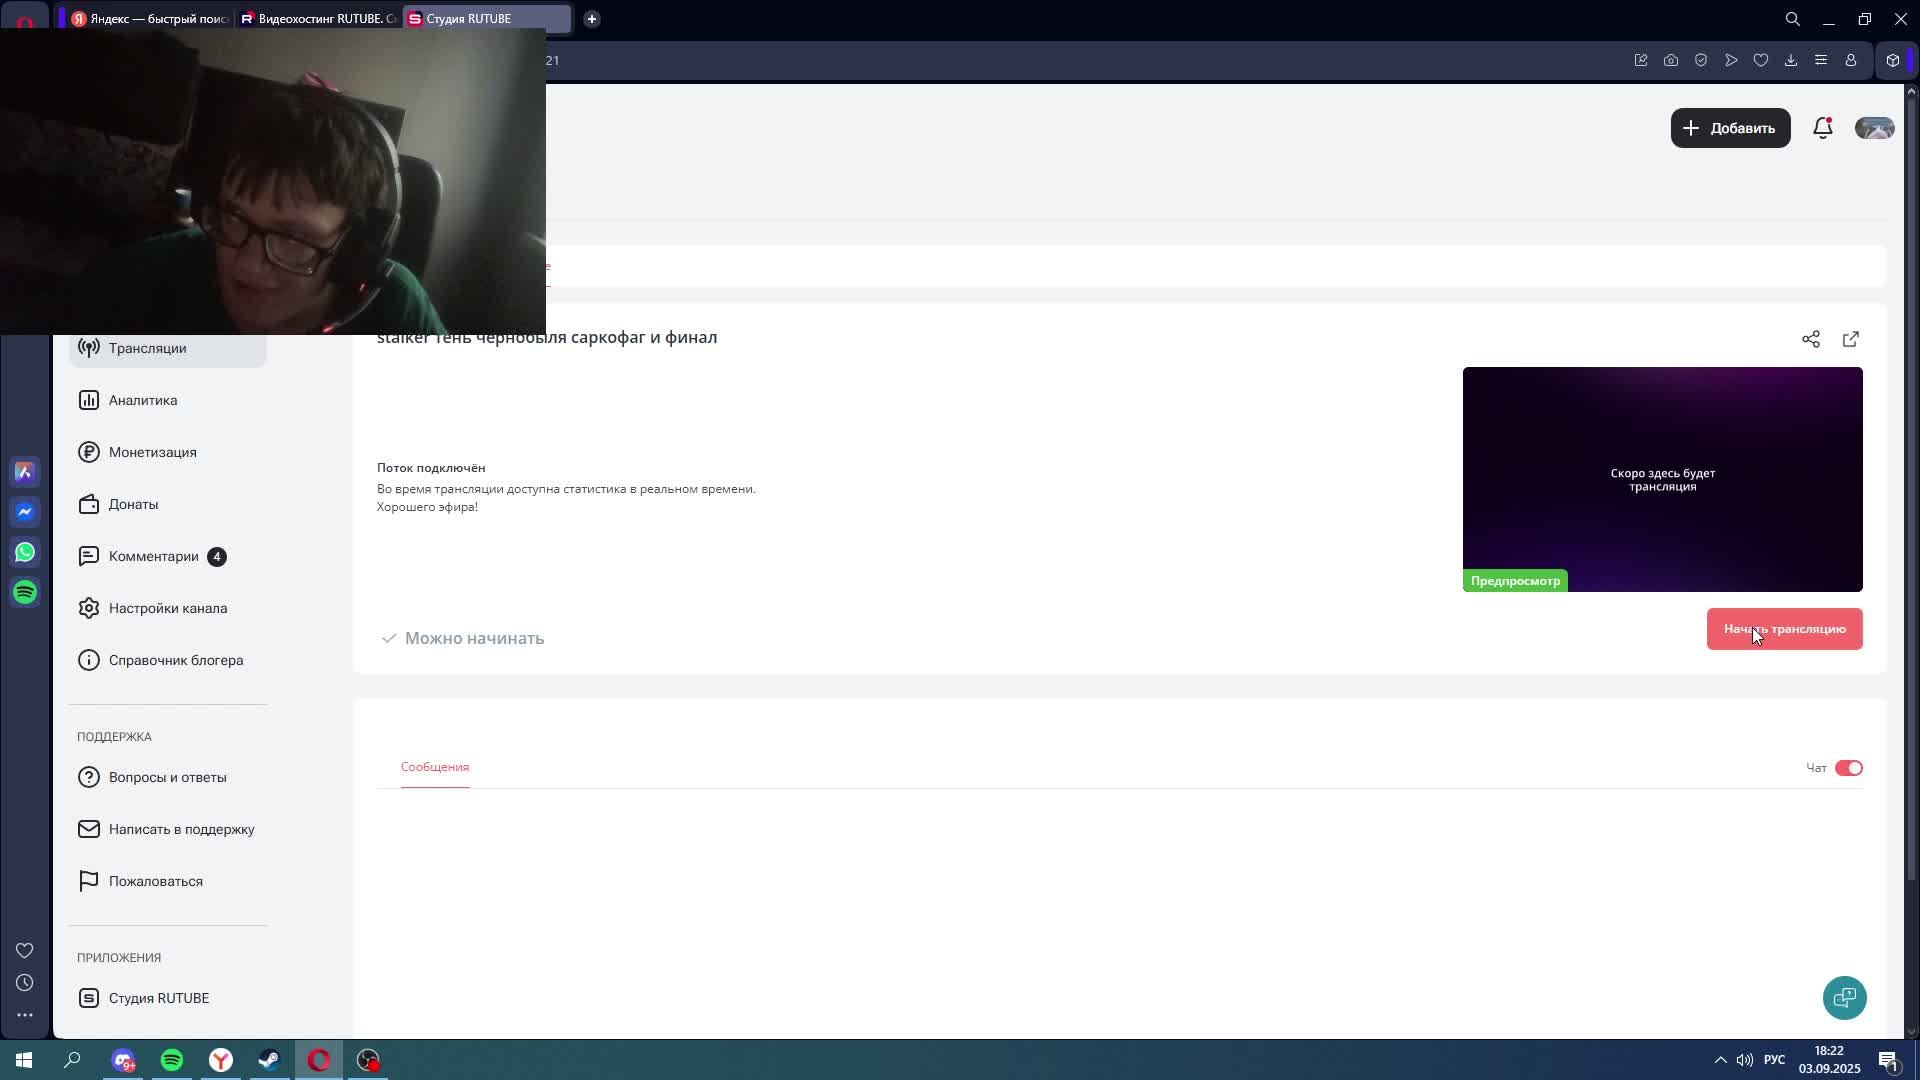Expand the Добавить menu

1729,128
